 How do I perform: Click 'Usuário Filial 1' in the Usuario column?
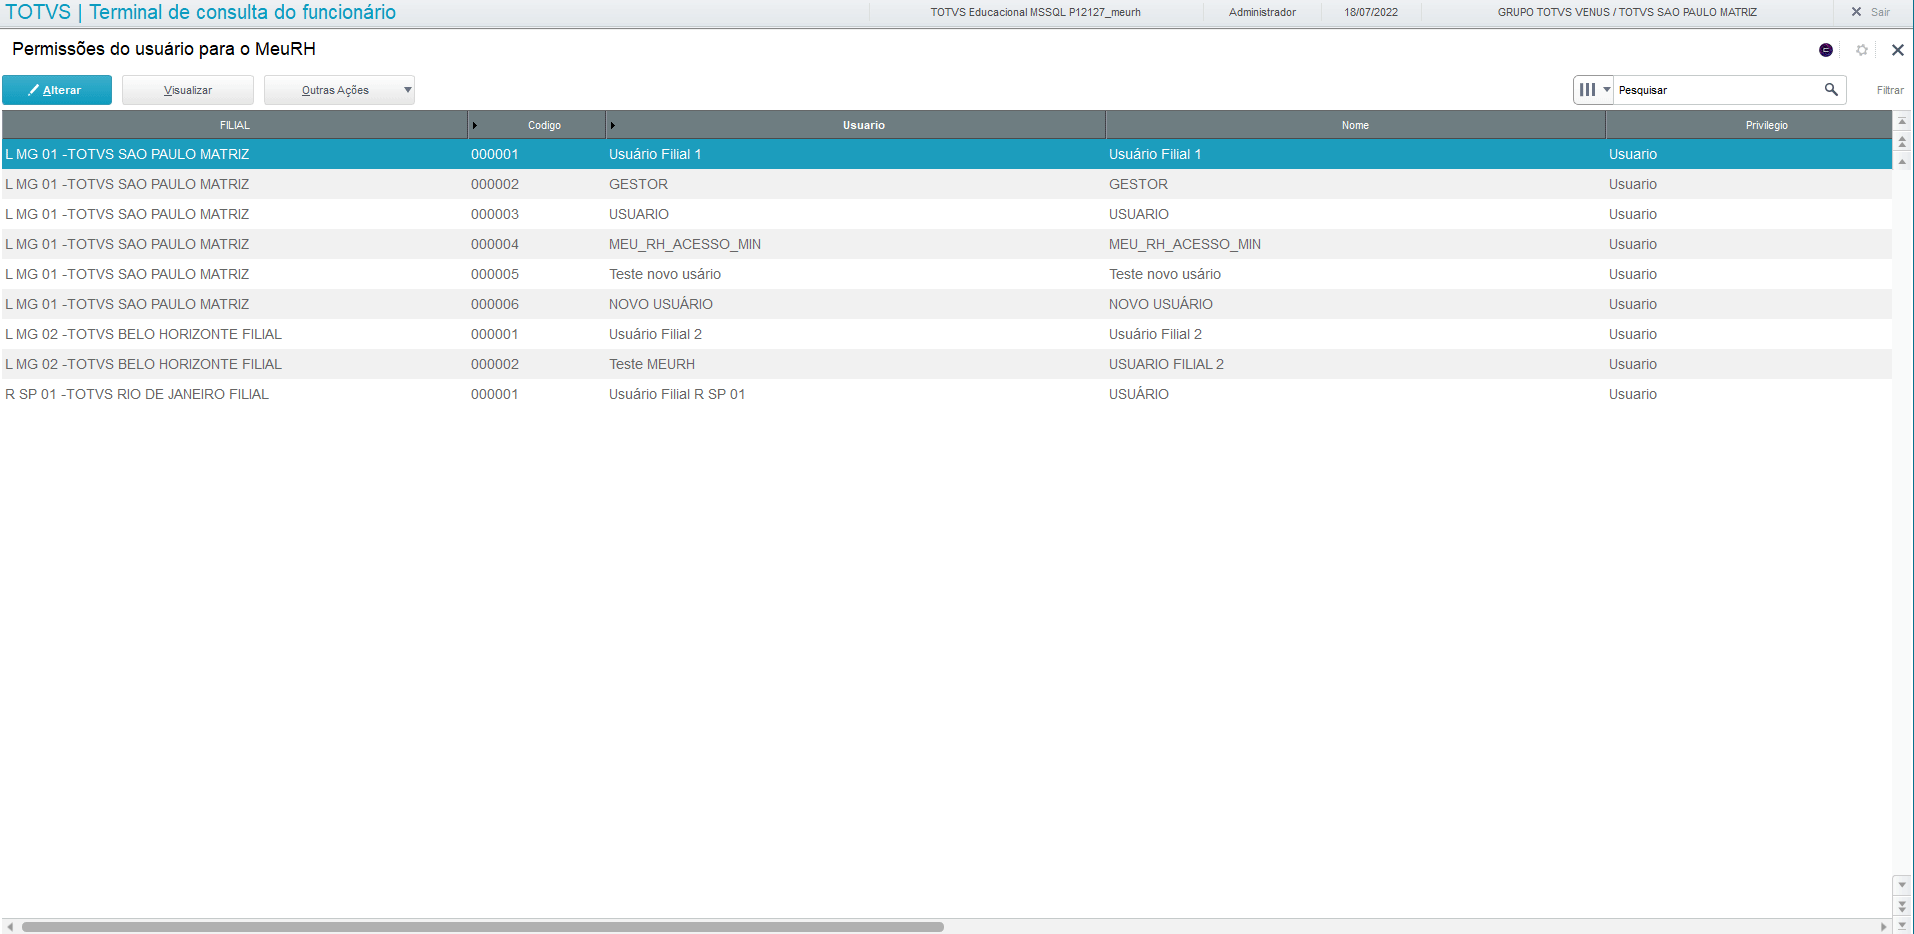click(655, 154)
